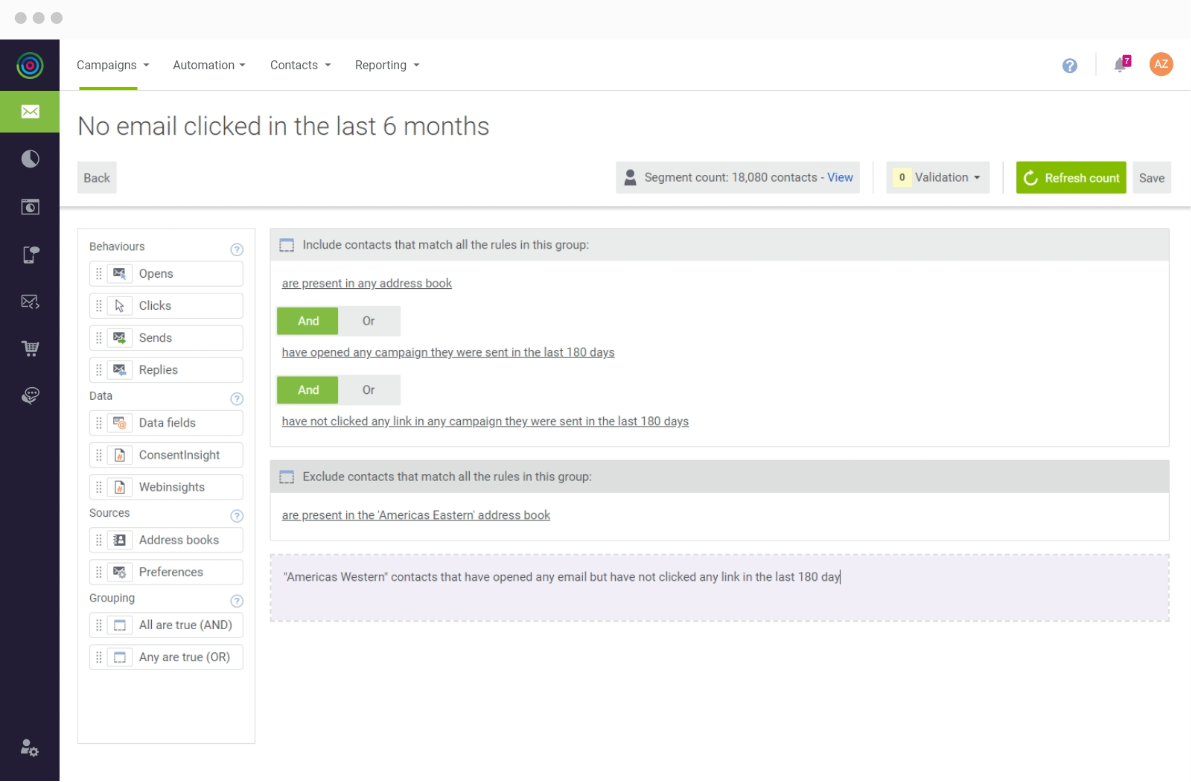Select the SMS mobile icon in the sidebar
This screenshot has width=1191, height=782.
coord(30,254)
